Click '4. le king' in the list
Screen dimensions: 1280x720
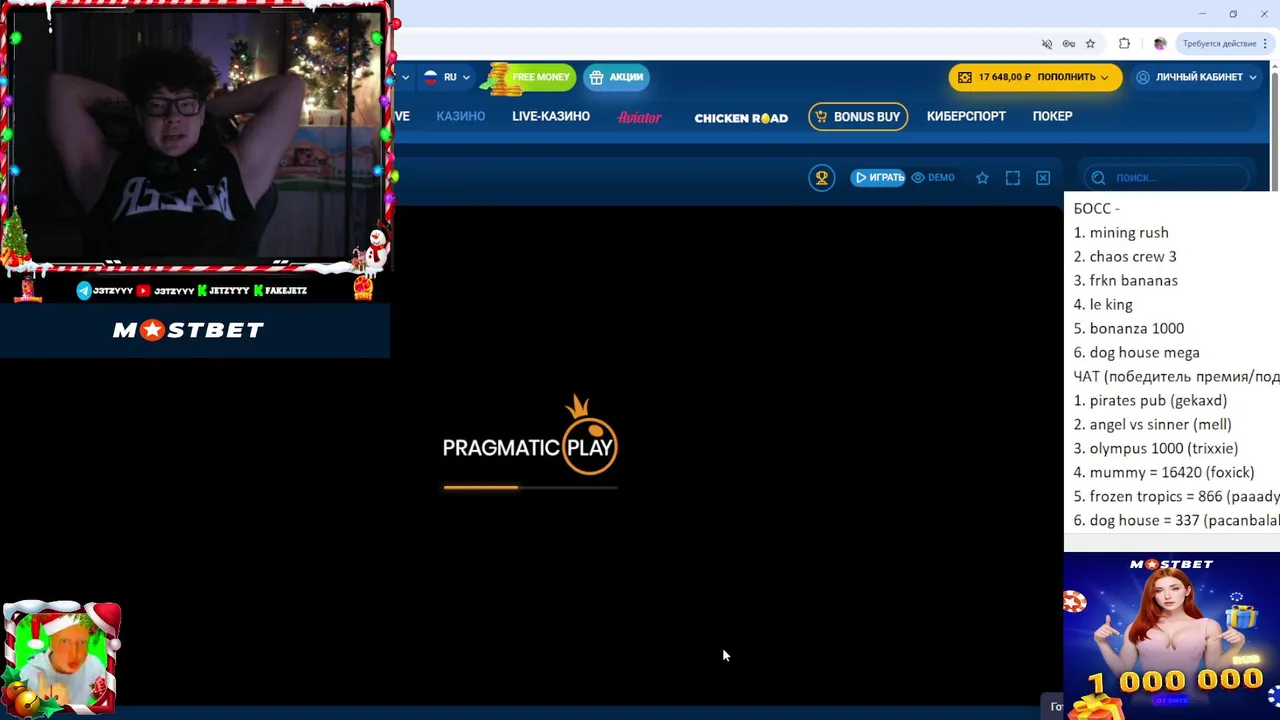pos(1103,304)
